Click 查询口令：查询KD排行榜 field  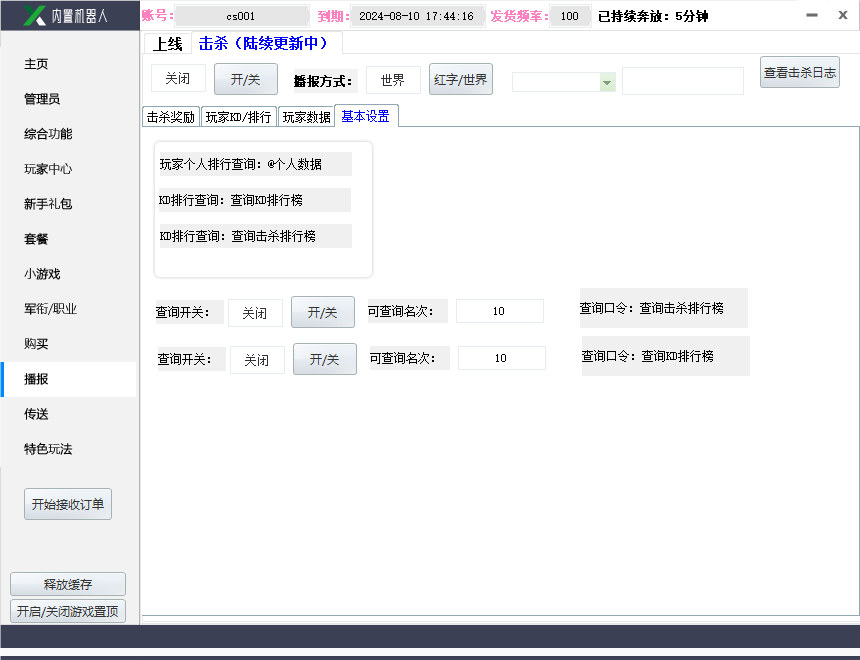(666, 356)
